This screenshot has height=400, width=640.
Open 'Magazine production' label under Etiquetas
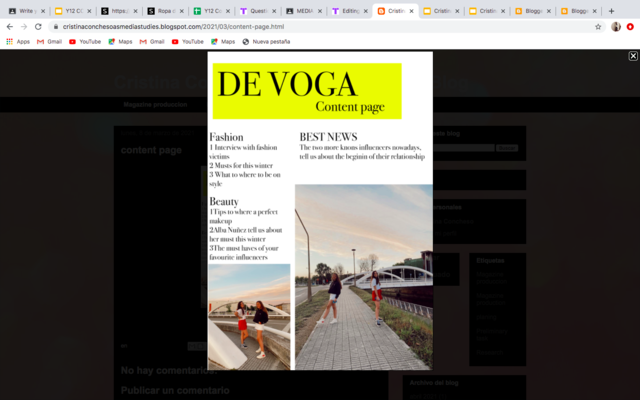pos(491,299)
